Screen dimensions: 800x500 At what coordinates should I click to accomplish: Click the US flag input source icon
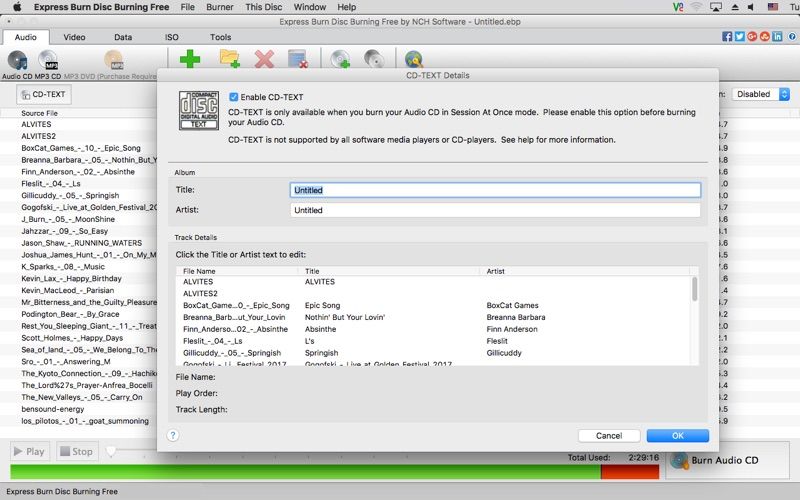pyautogui.click(x=773, y=7)
